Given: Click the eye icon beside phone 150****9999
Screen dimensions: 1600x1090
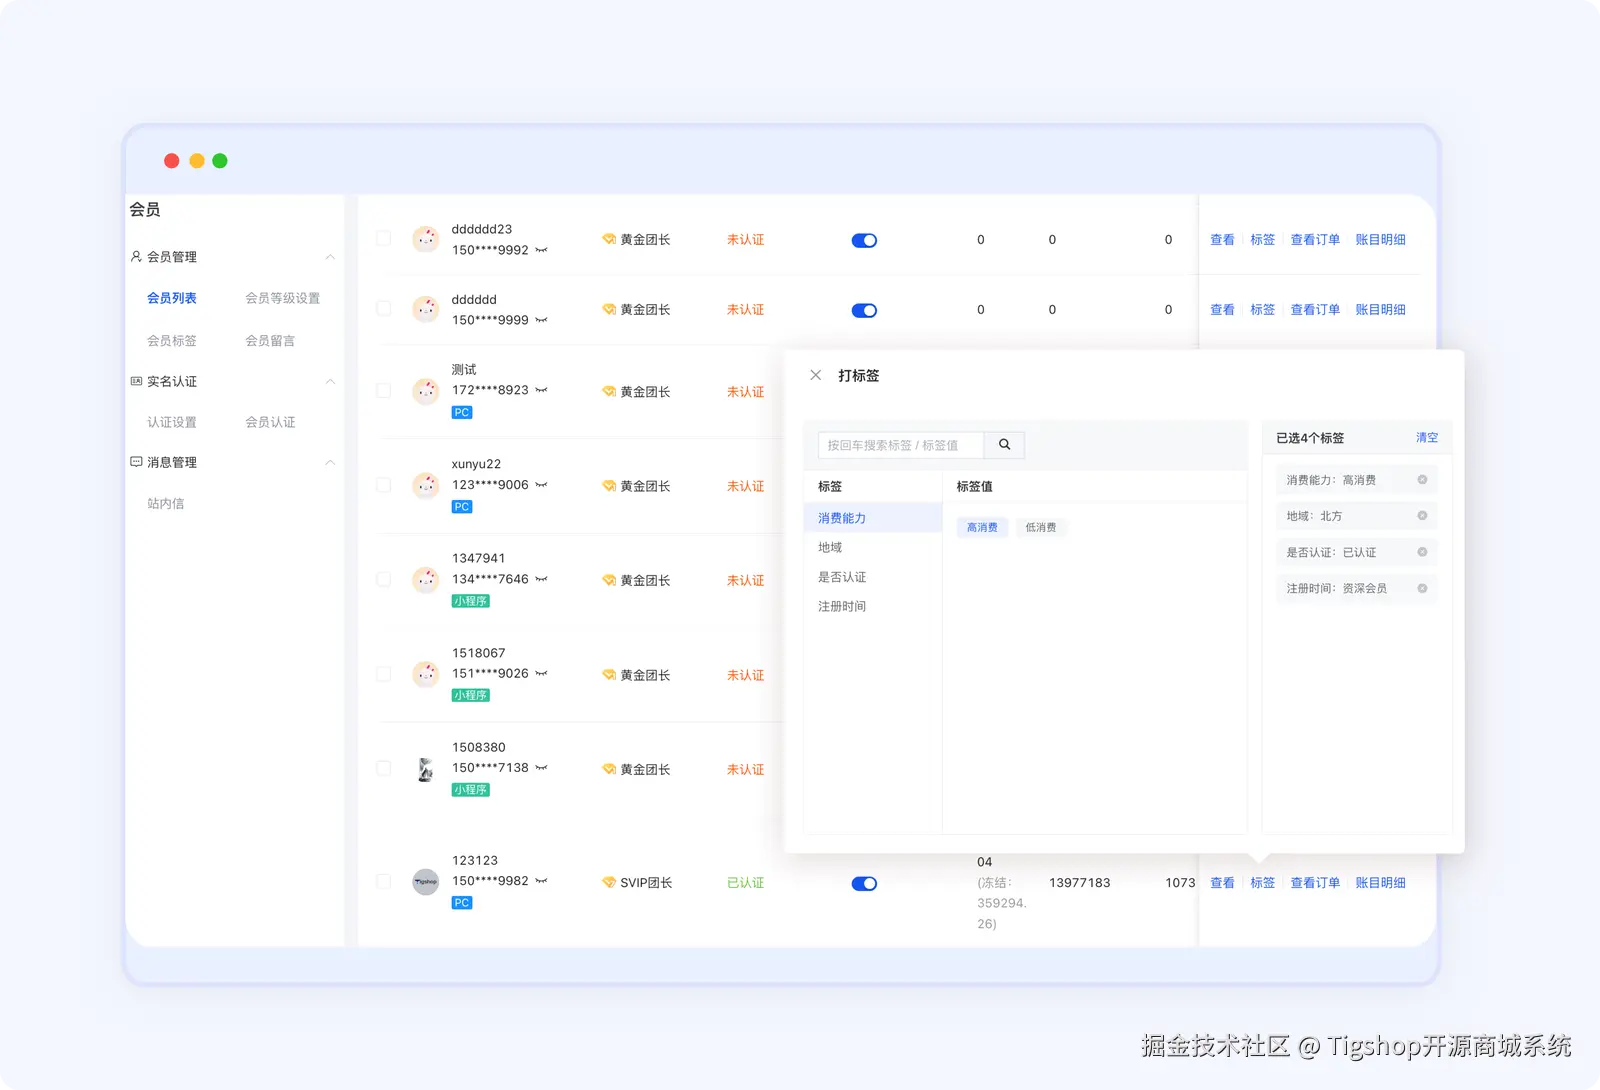Looking at the screenshot, I should (541, 320).
